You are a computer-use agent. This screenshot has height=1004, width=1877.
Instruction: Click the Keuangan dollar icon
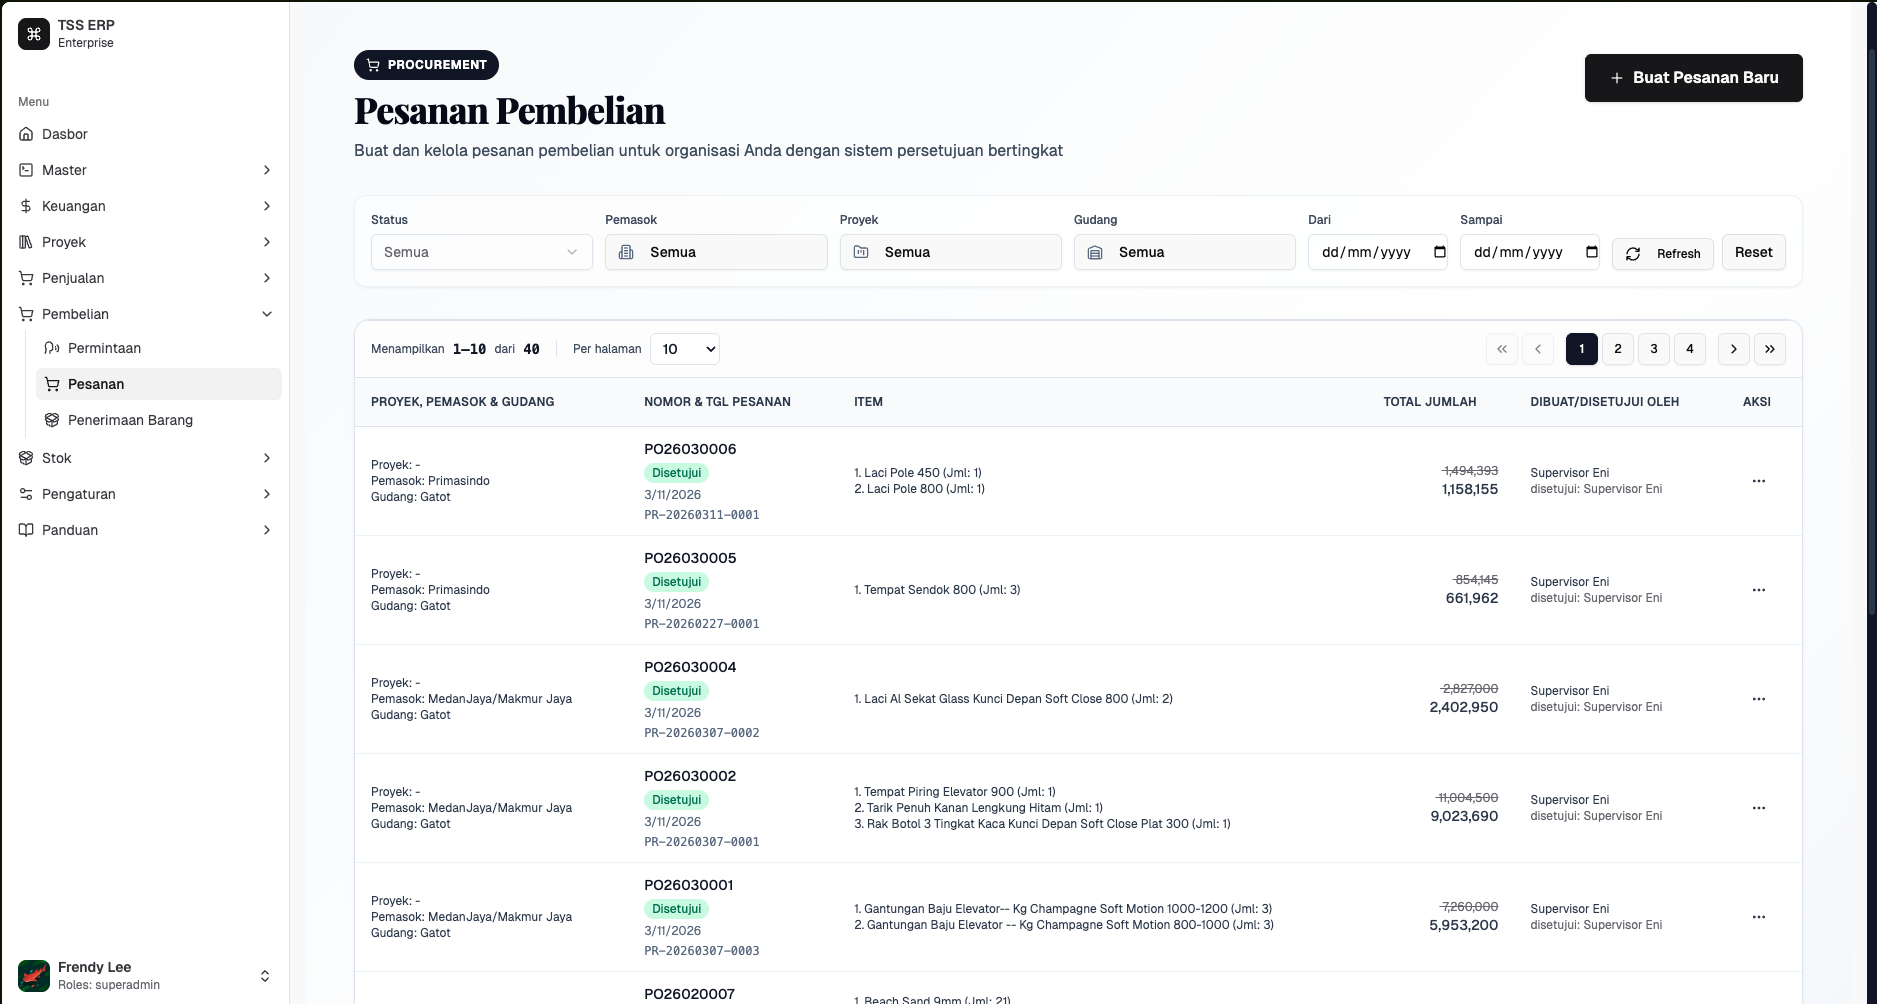click(25, 206)
